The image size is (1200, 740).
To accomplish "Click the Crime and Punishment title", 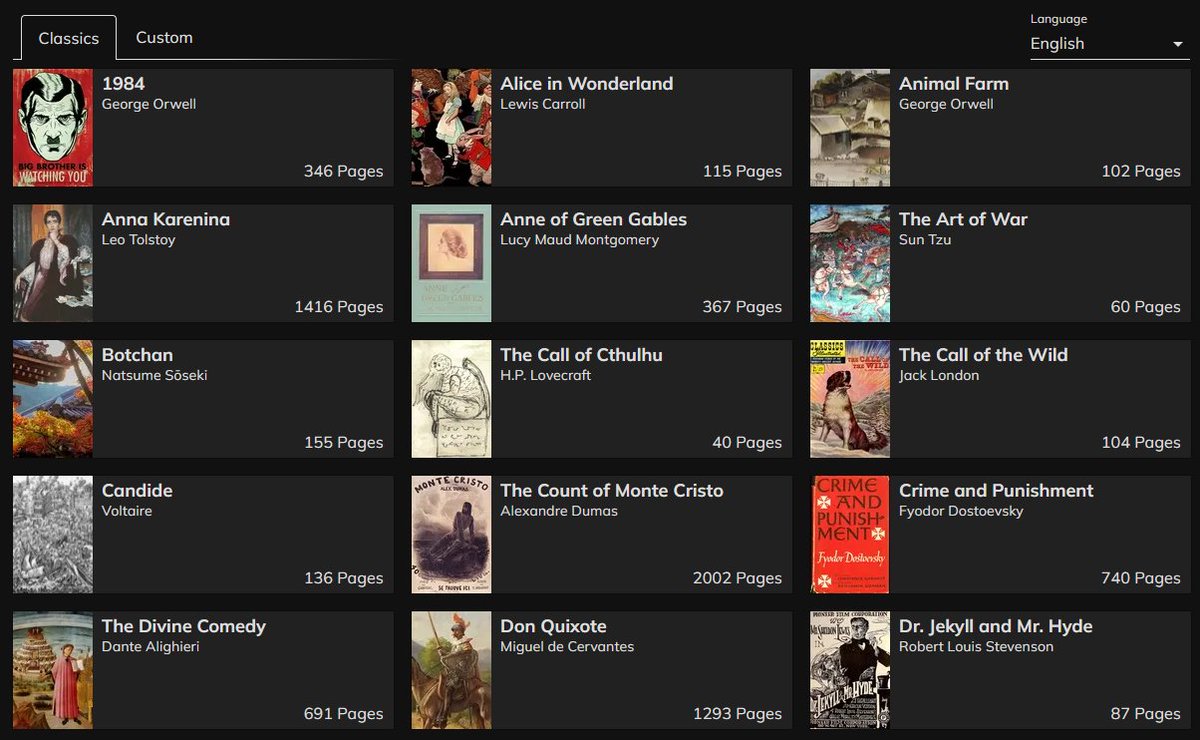I will pos(996,491).
